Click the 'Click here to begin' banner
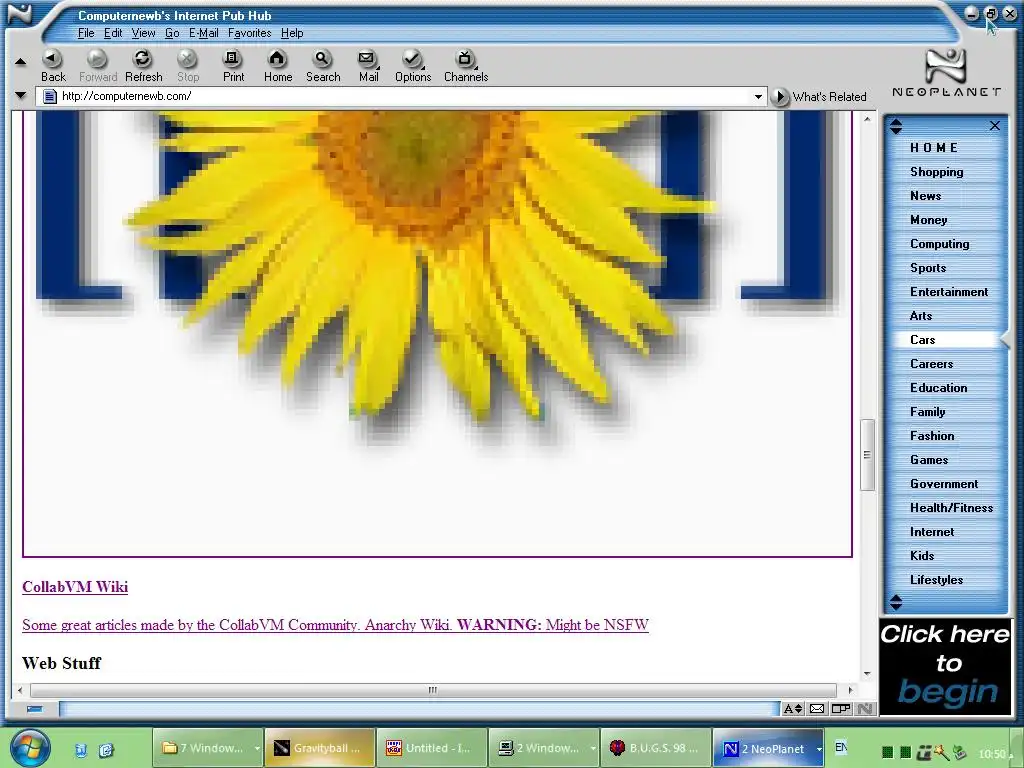1024x768 pixels. (946, 666)
